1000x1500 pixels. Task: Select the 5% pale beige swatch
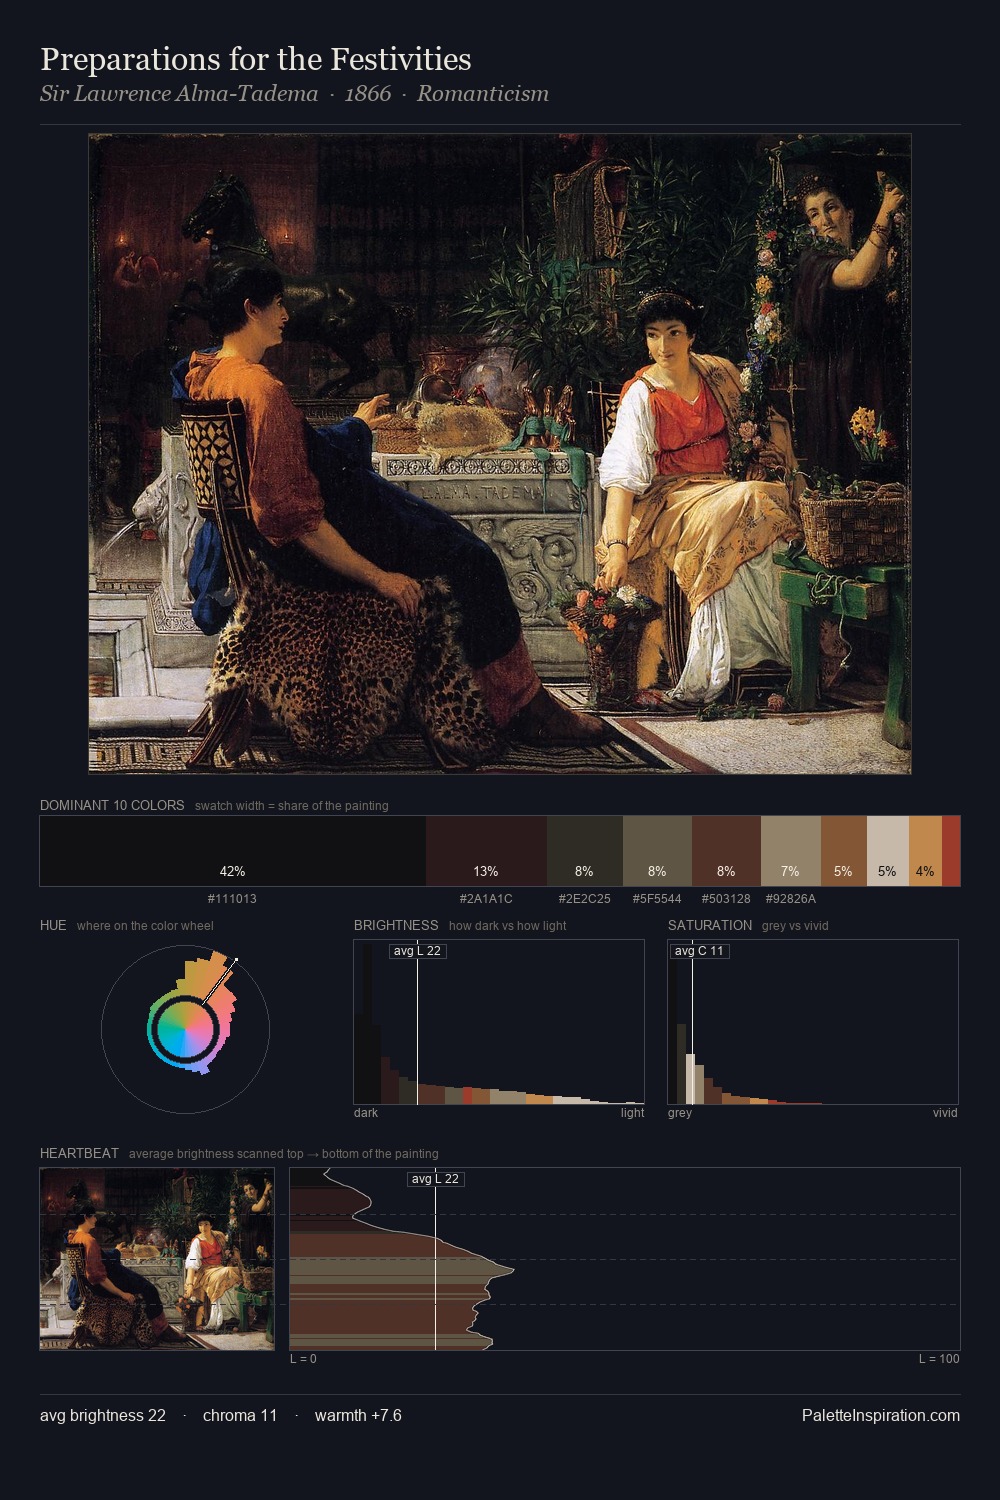coord(888,851)
